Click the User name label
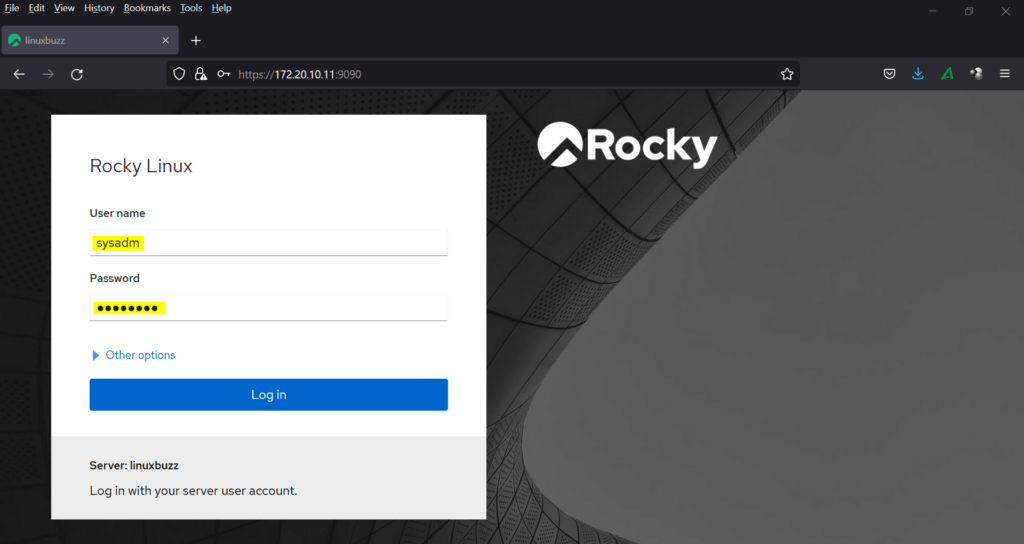The image size is (1024, 544). pyautogui.click(x=118, y=213)
